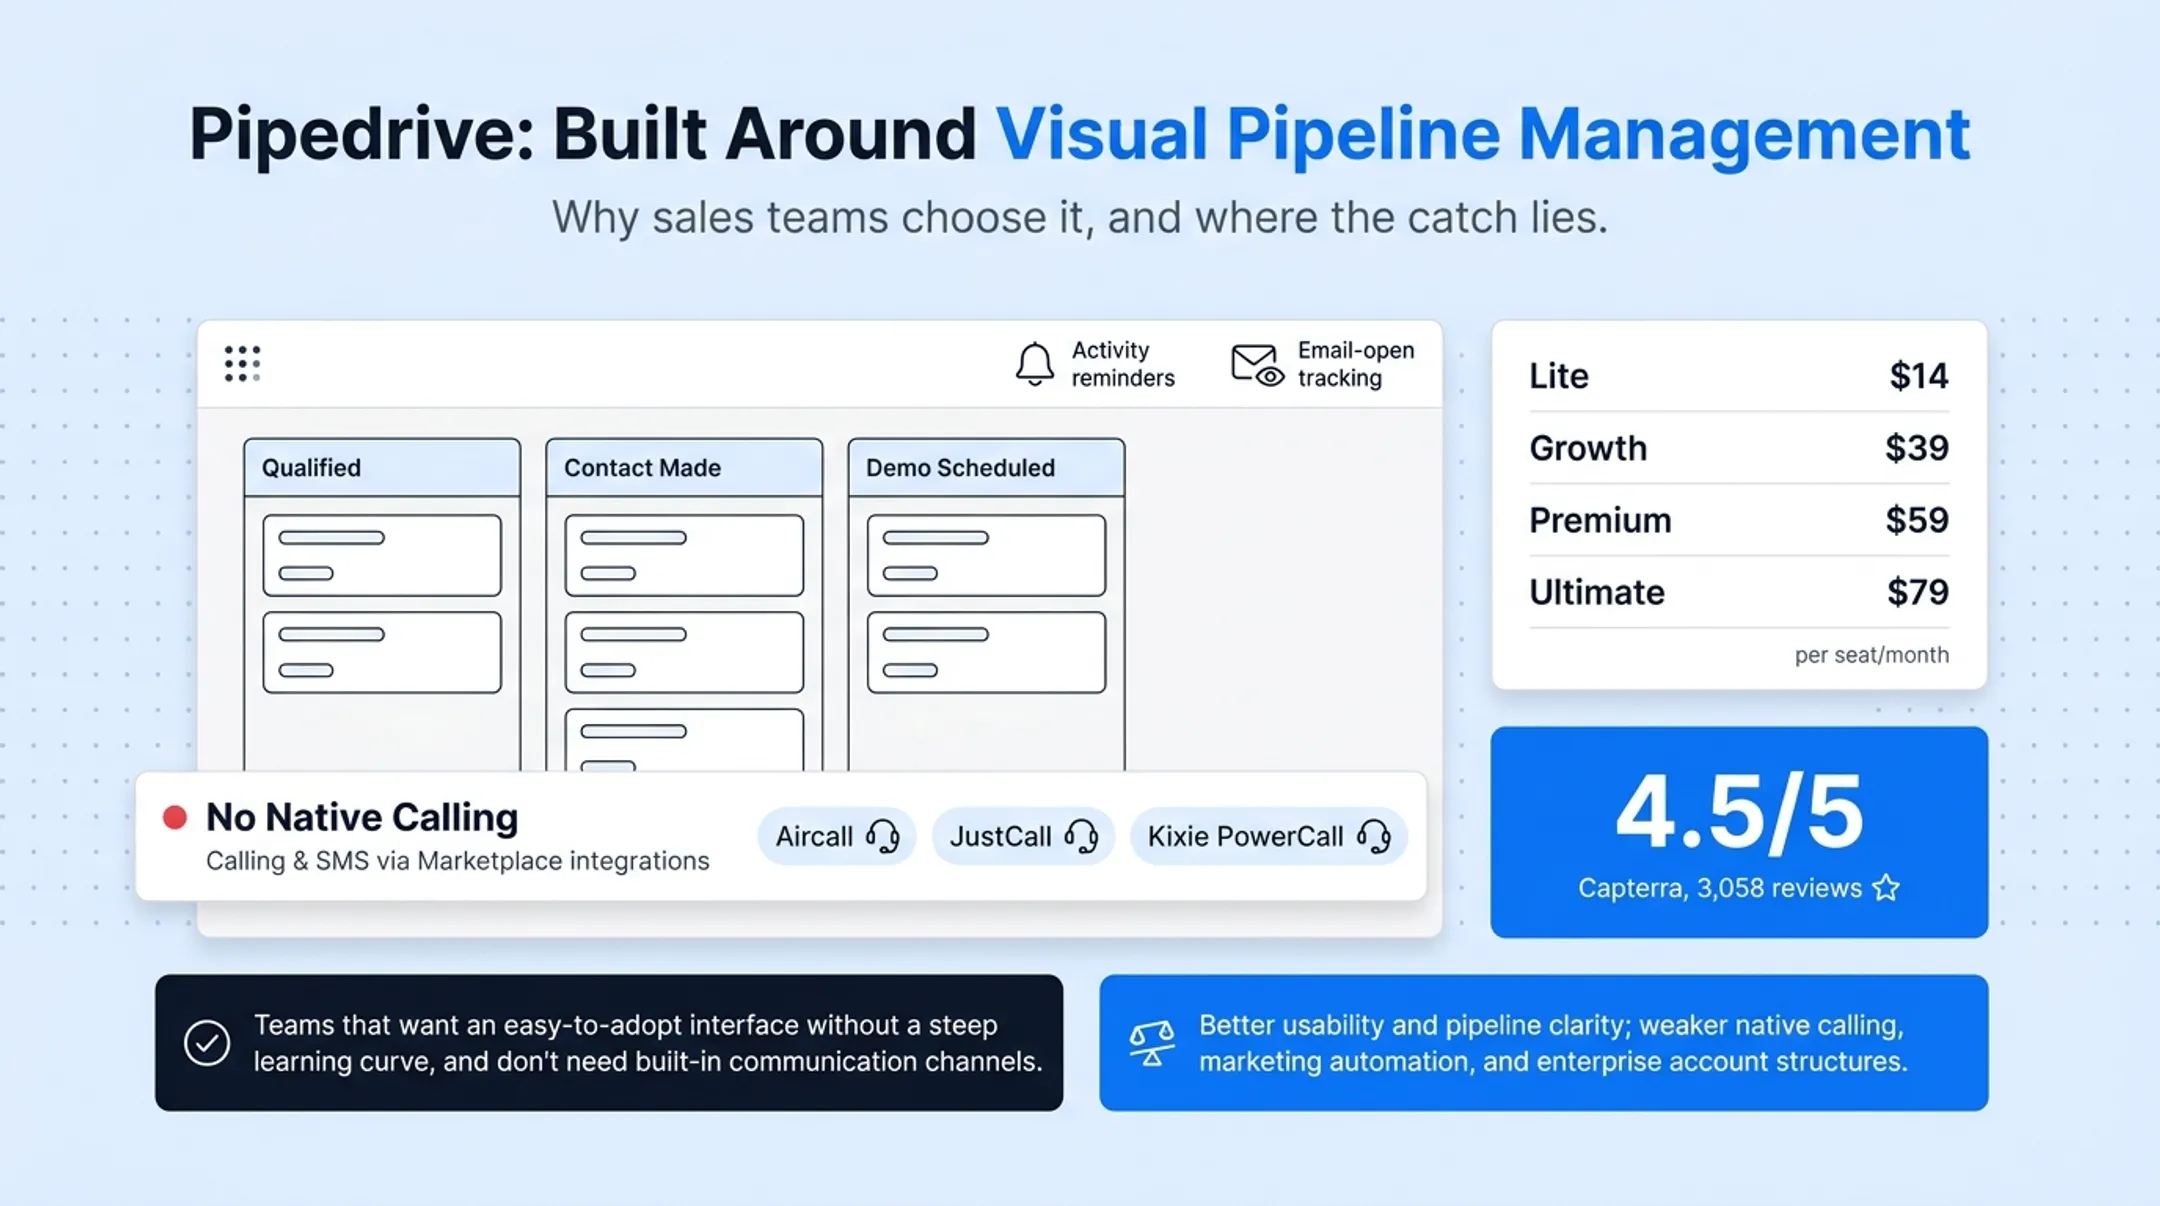Click the Ultimate plan name
This screenshot has width=2160, height=1206.
tap(1597, 592)
